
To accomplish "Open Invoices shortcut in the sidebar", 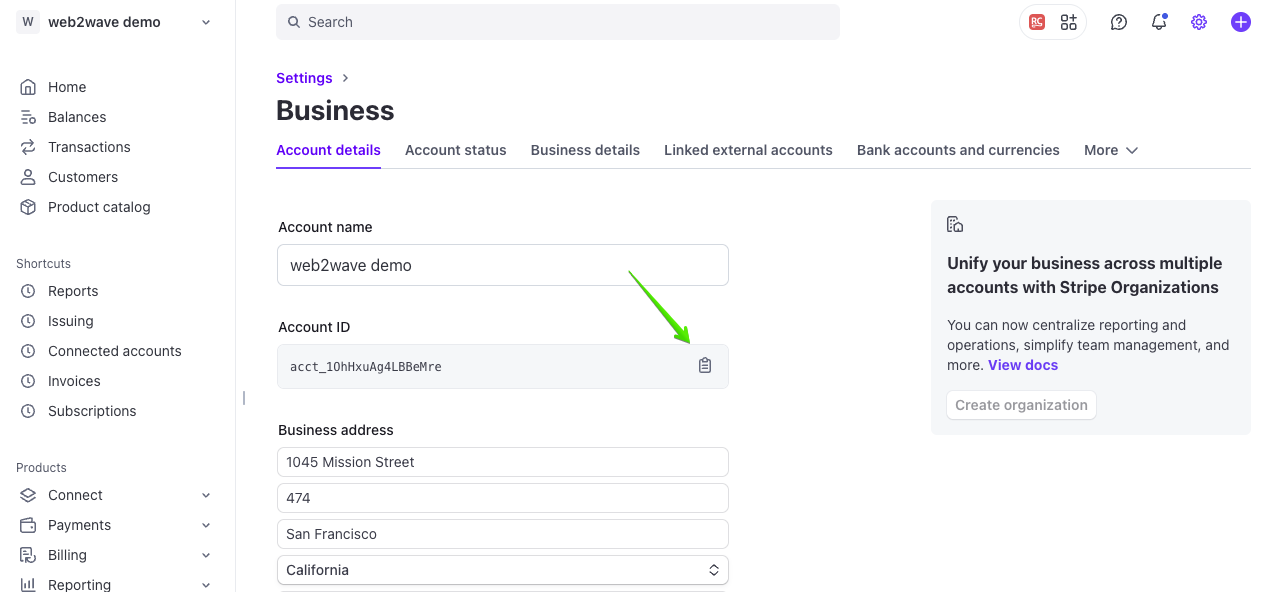I will click(x=74, y=381).
